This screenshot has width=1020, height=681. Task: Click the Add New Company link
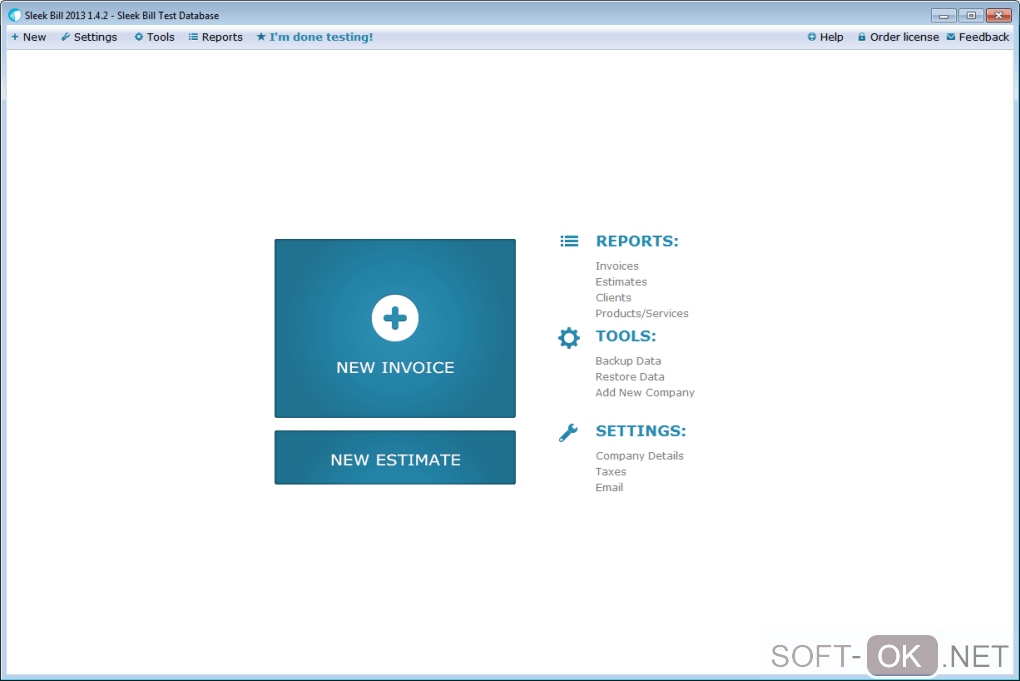[x=645, y=392]
